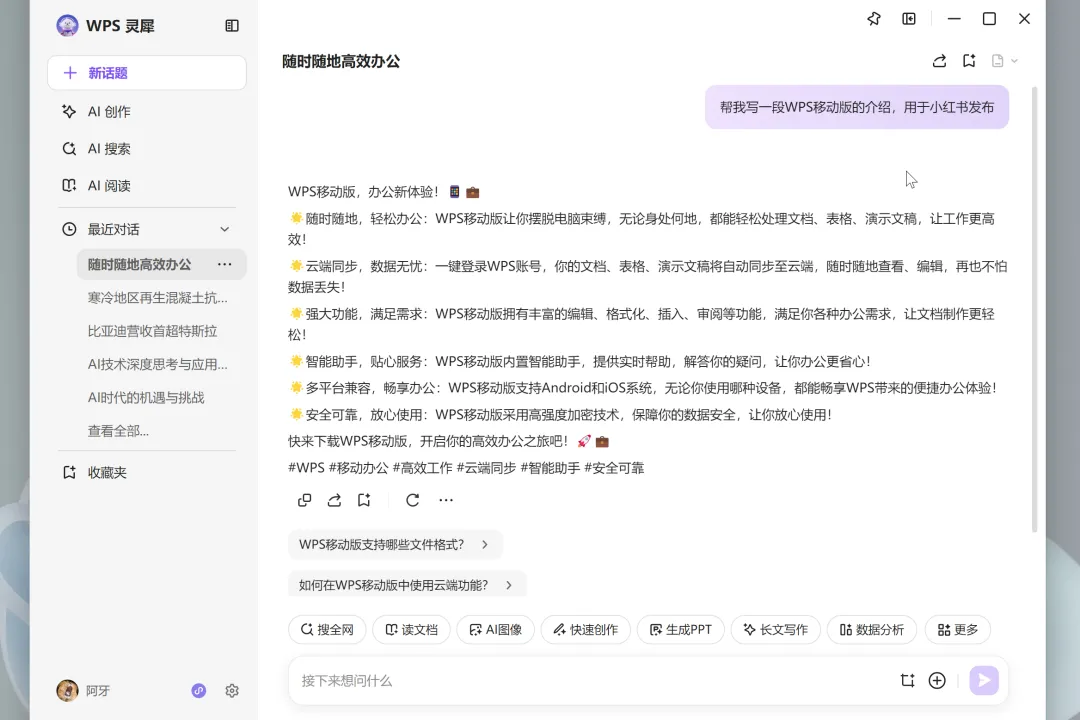1080x720 pixels.
Task: Choose the 长文写作 tool
Action: [x=776, y=630]
